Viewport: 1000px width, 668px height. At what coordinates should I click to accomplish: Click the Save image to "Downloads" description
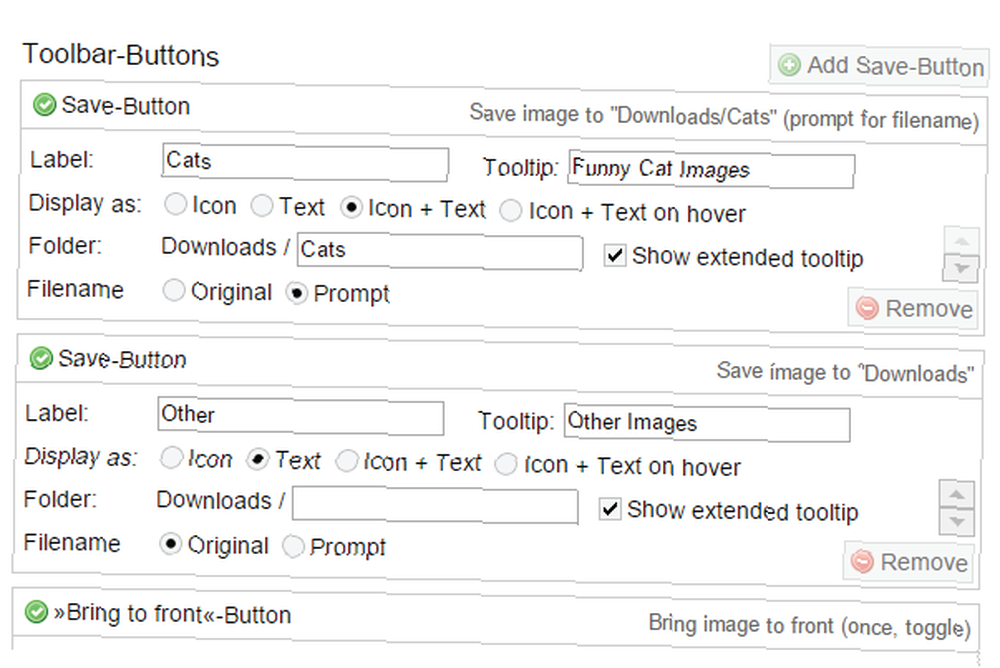(x=845, y=372)
